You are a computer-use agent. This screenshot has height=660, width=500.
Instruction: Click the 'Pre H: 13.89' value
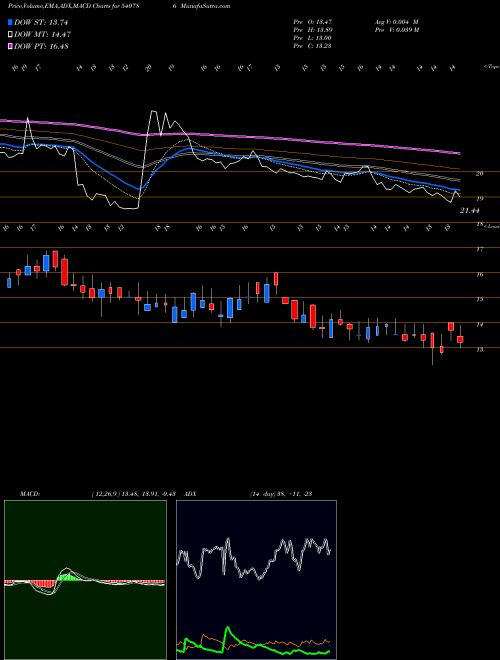click(x=312, y=30)
